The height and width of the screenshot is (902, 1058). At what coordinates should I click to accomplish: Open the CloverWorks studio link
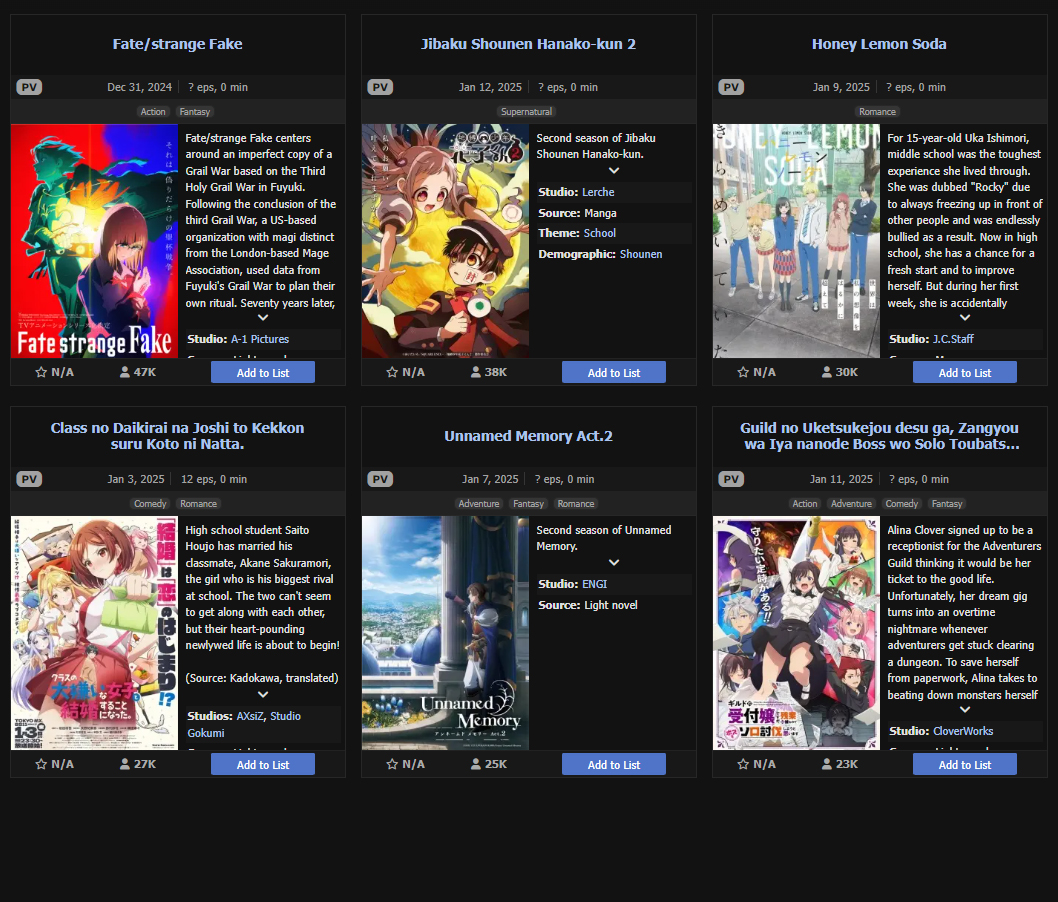(x=963, y=731)
